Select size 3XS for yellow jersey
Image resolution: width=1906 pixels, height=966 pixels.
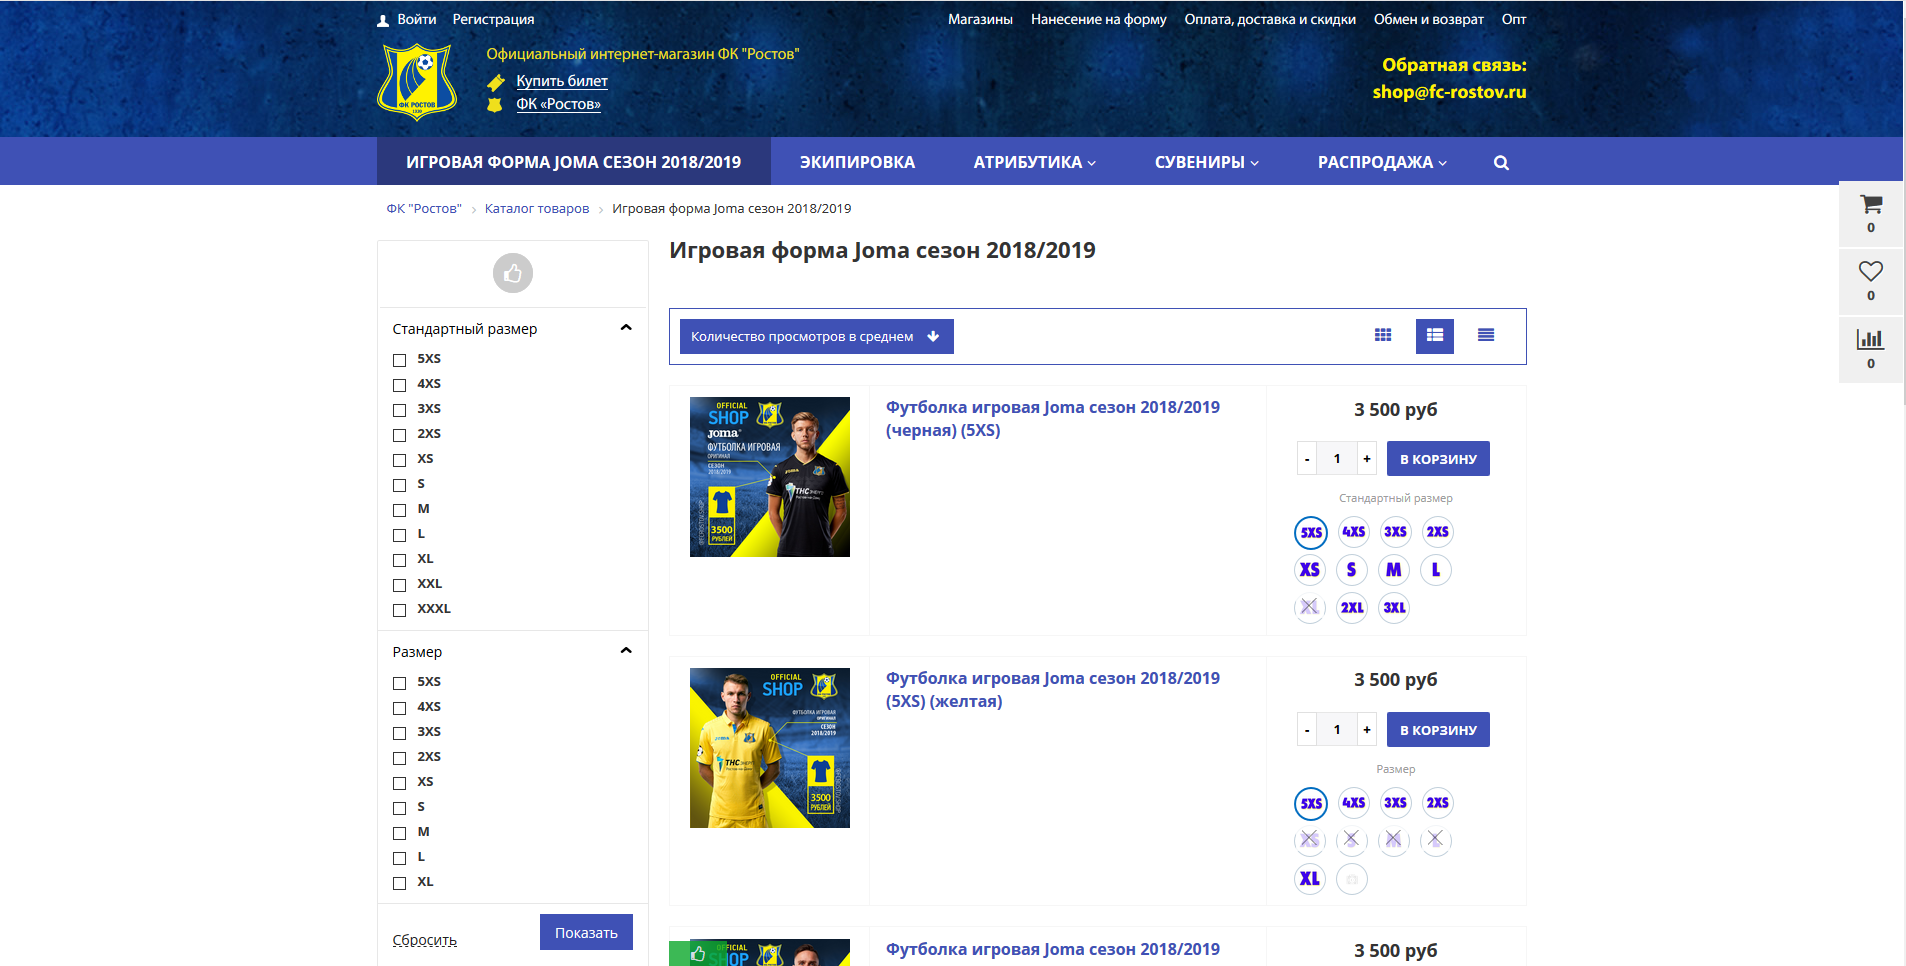(x=1395, y=803)
